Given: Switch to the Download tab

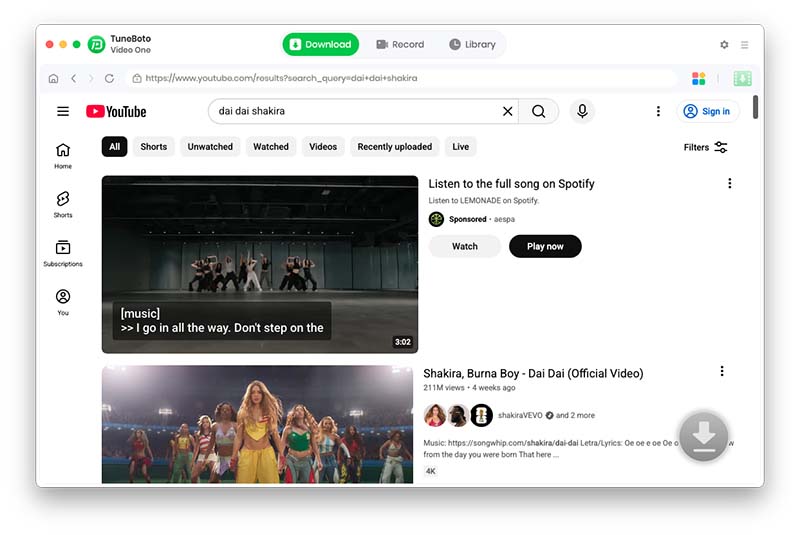Looking at the screenshot, I should (320, 44).
